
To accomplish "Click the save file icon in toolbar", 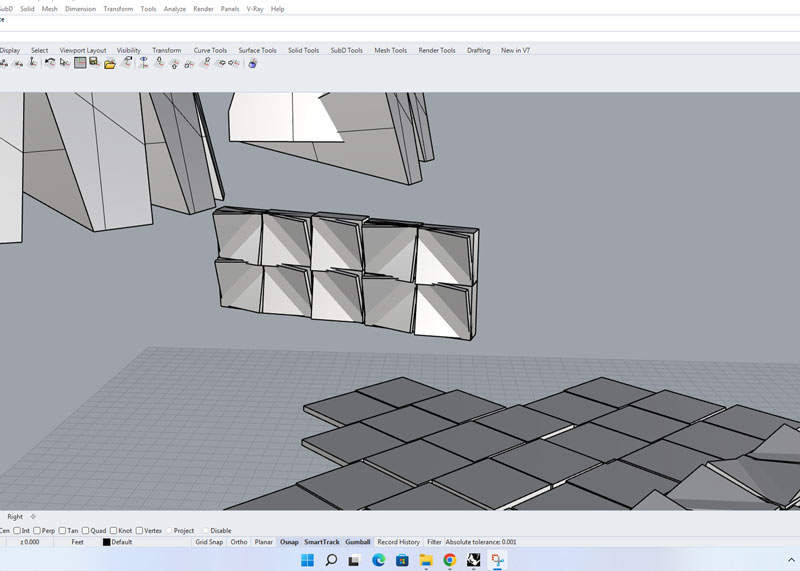I will (x=94, y=63).
